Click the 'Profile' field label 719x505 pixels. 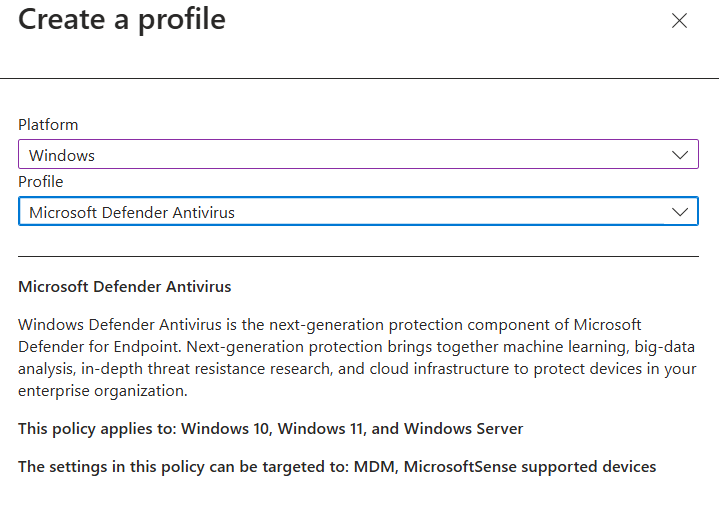pos(41,182)
